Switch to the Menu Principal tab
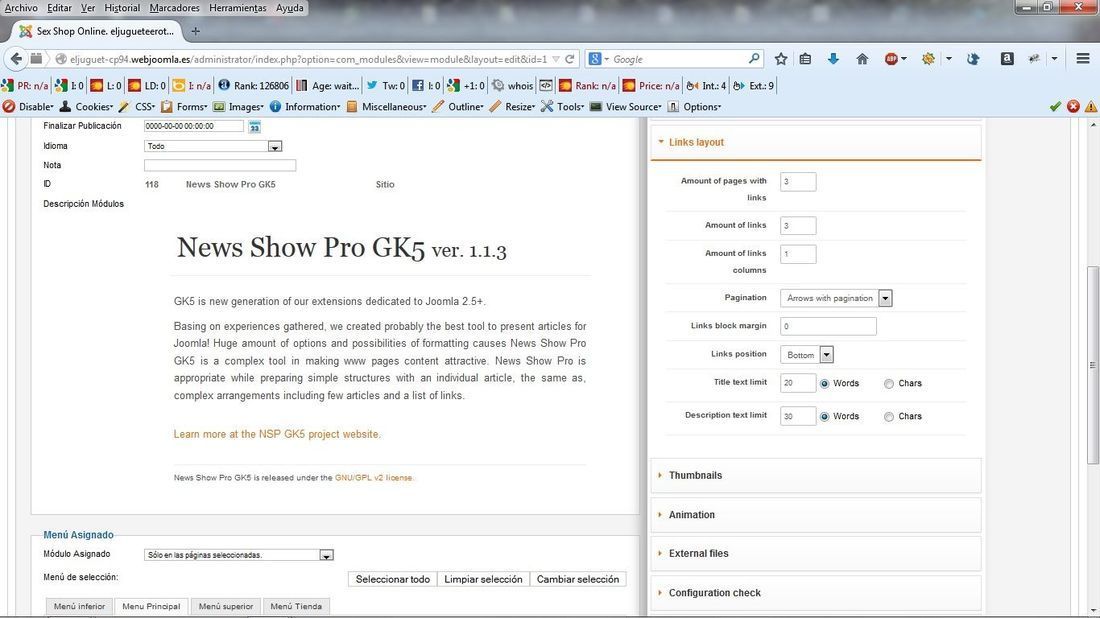This screenshot has width=1100, height=618. point(152,607)
